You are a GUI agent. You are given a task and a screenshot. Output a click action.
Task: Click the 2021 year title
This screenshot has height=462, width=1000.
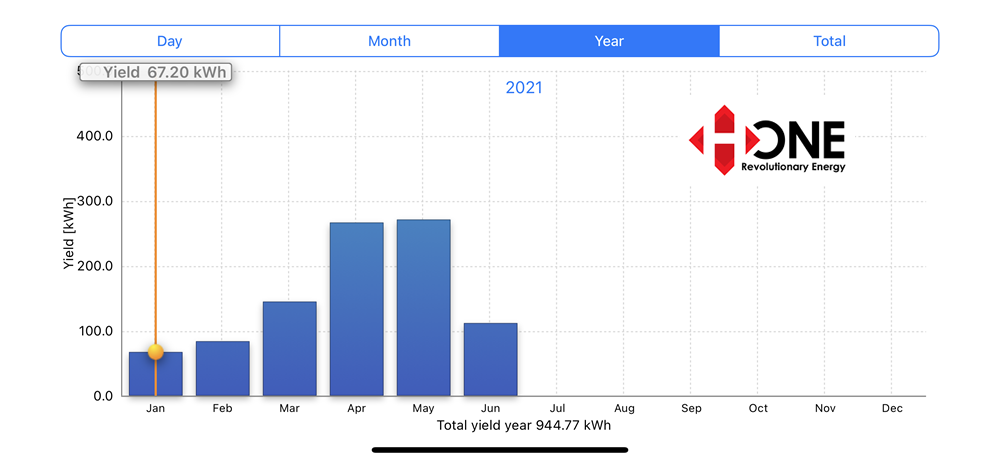coord(524,88)
